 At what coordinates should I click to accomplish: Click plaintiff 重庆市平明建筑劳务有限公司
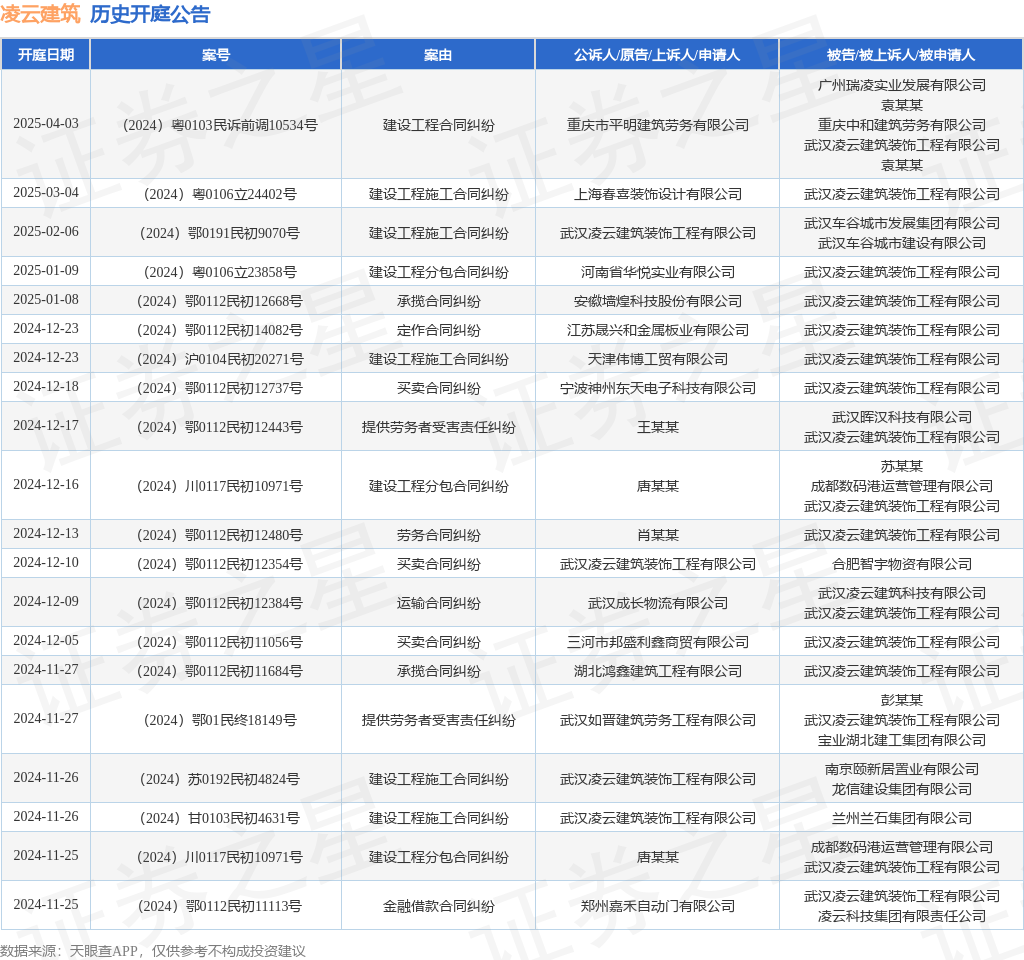coord(658,125)
